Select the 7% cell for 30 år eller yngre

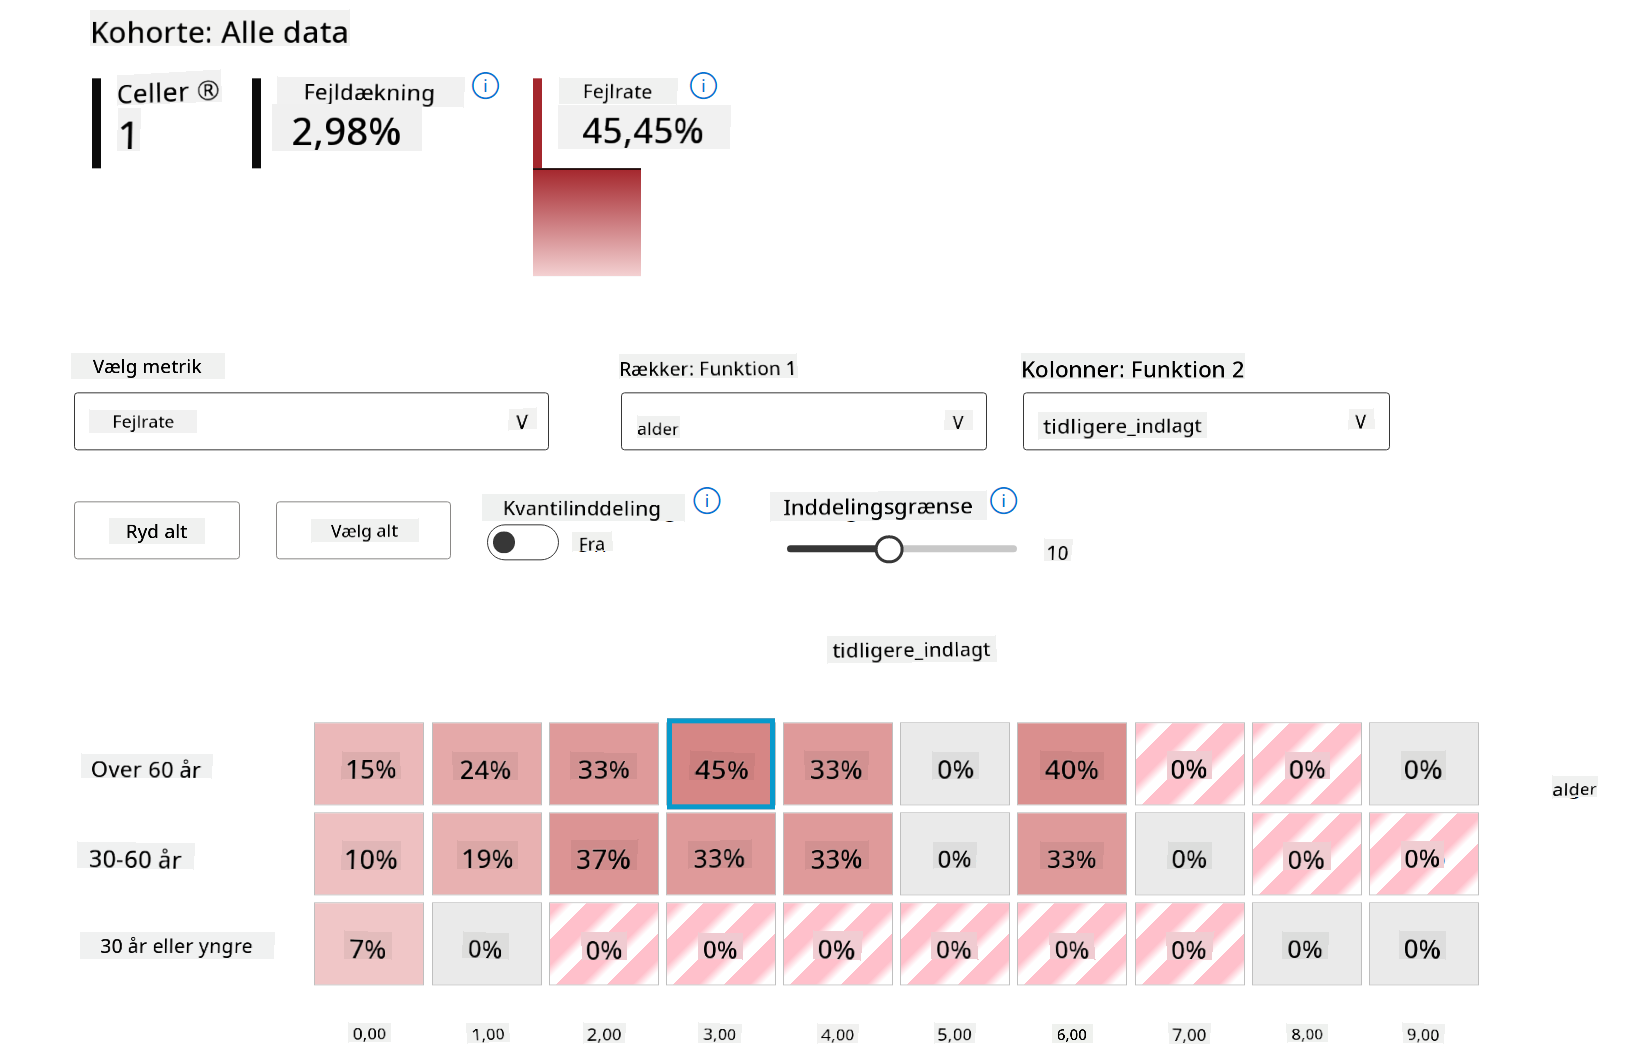(369, 944)
